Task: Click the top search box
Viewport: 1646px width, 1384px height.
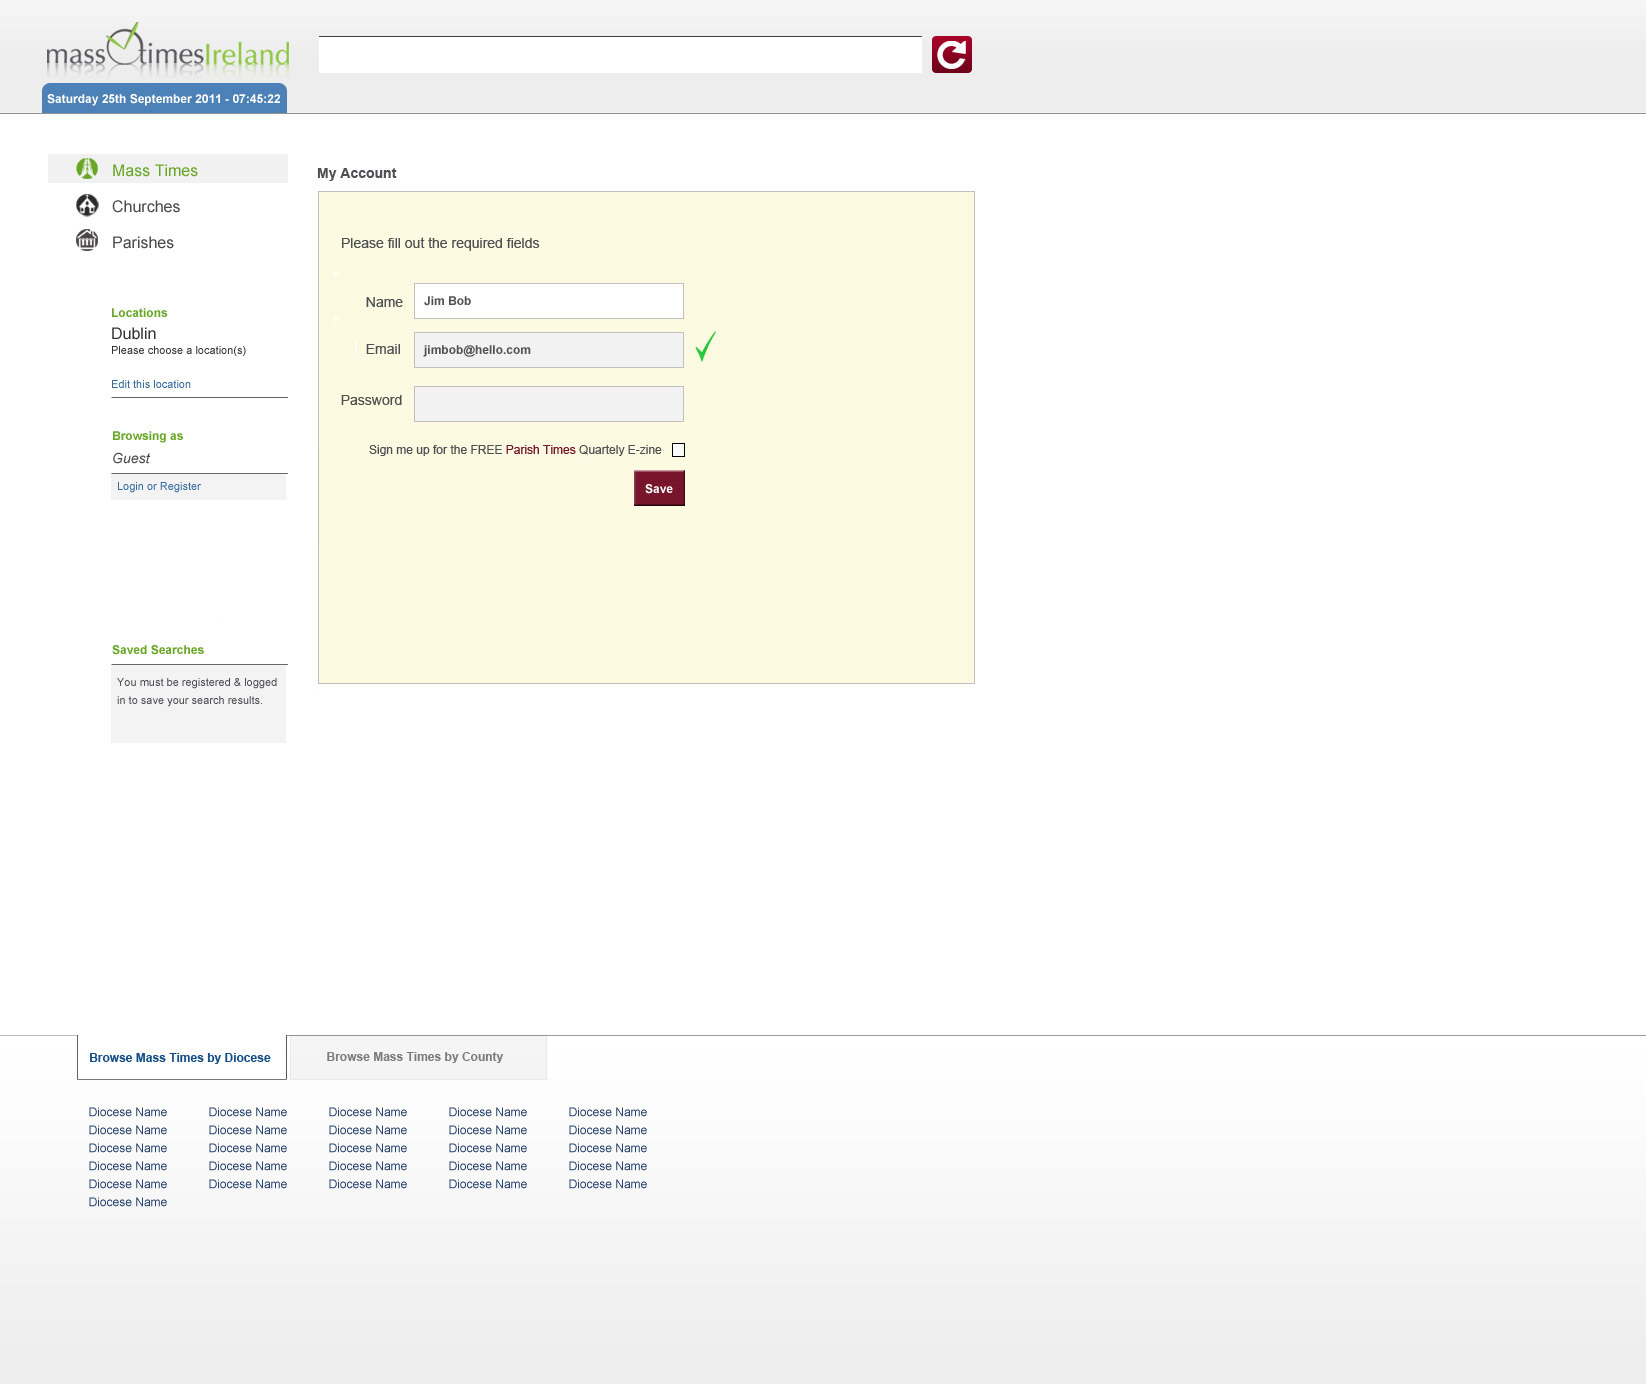Action: (x=620, y=55)
